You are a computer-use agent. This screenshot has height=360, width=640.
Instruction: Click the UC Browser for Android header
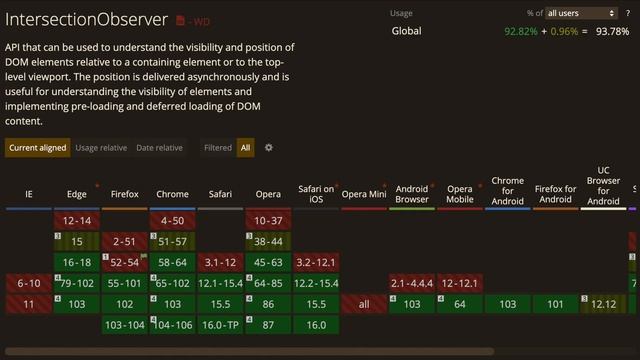[x=603, y=186]
